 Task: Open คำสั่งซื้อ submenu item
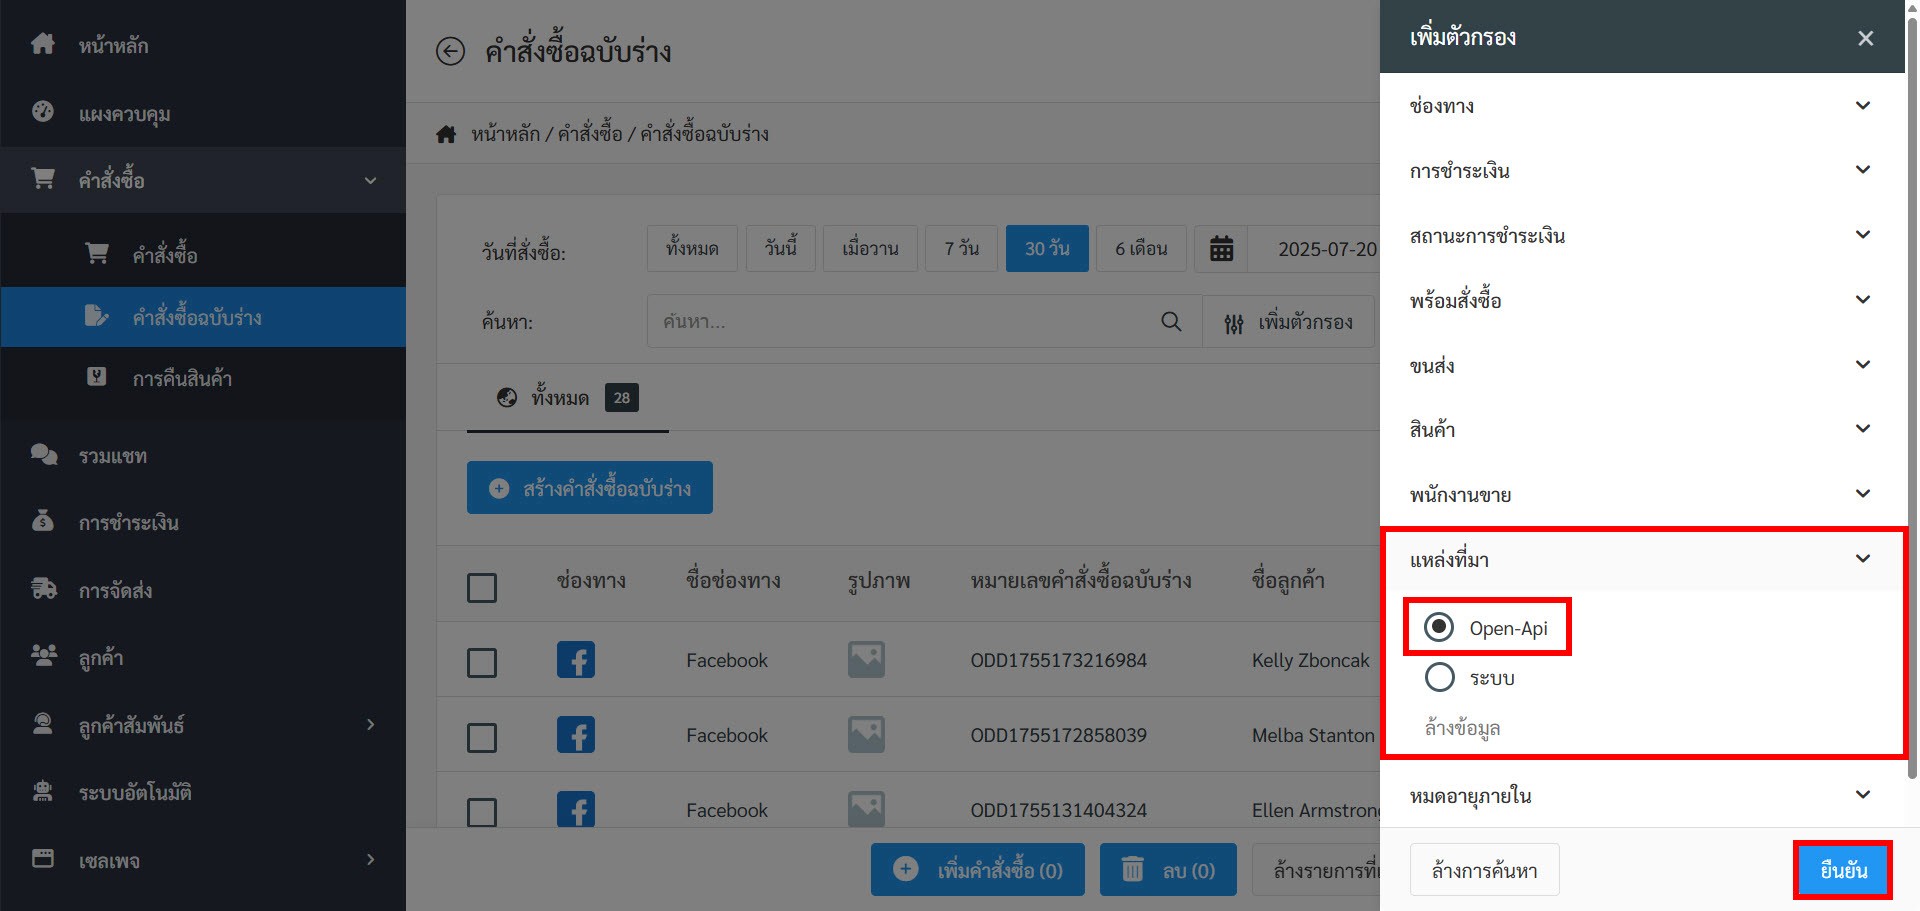tap(203, 254)
